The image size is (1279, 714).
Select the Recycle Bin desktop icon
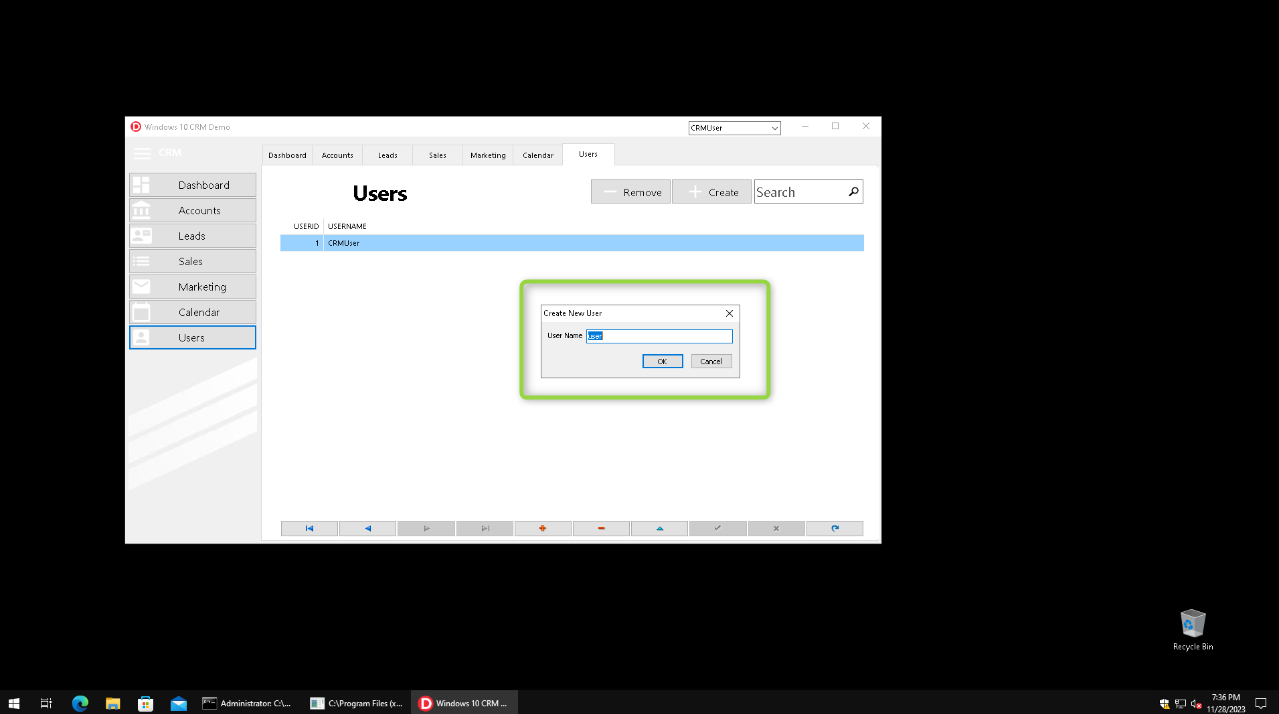click(x=1193, y=630)
